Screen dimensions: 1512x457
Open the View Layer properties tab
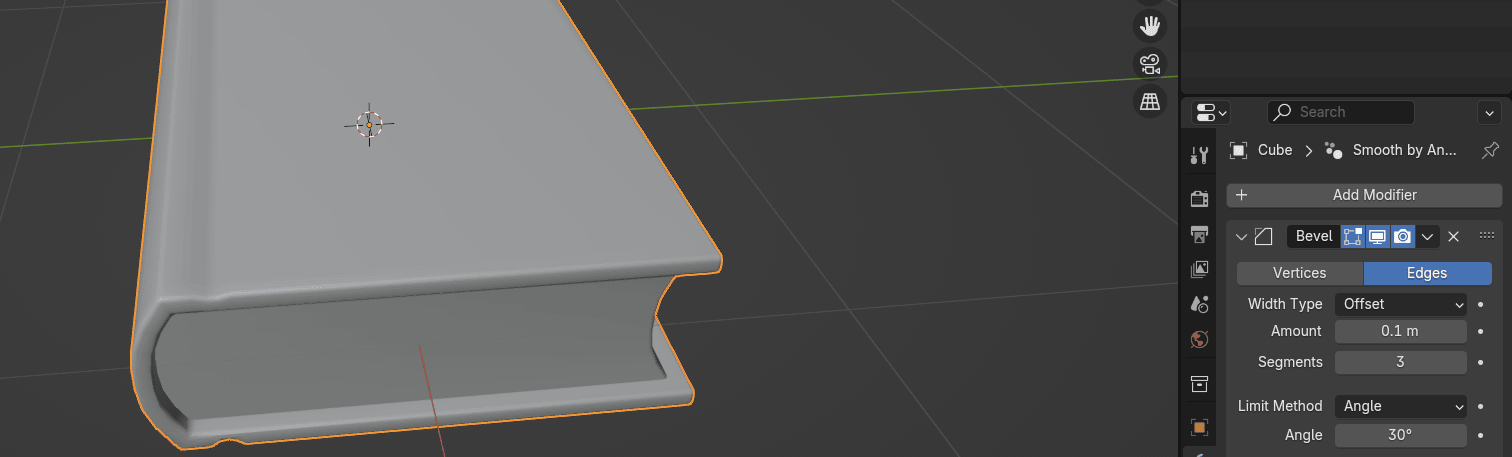pos(1199,269)
